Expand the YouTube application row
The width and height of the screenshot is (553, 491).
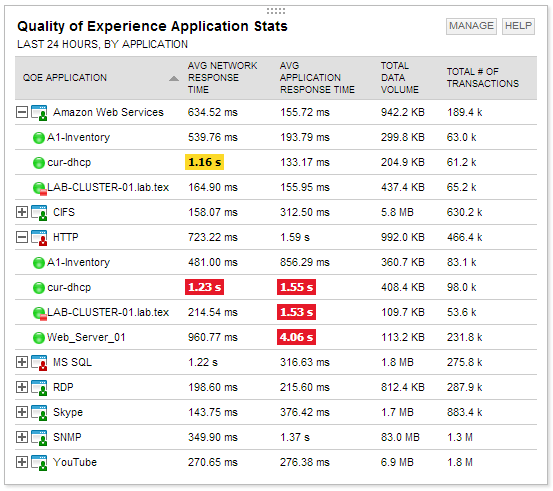[22, 462]
